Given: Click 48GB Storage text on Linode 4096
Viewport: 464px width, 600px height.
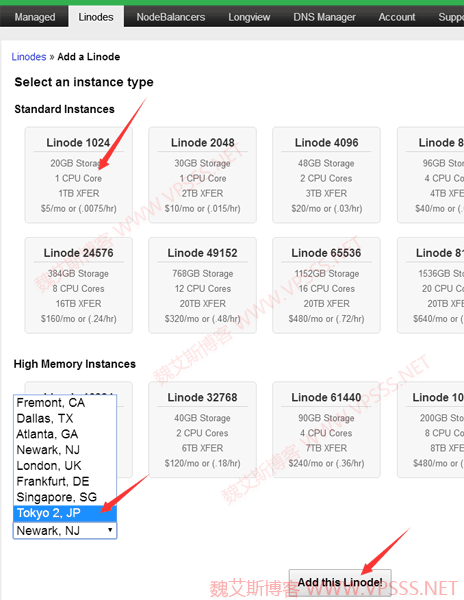Looking at the screenshot, I should pos(326,163).
